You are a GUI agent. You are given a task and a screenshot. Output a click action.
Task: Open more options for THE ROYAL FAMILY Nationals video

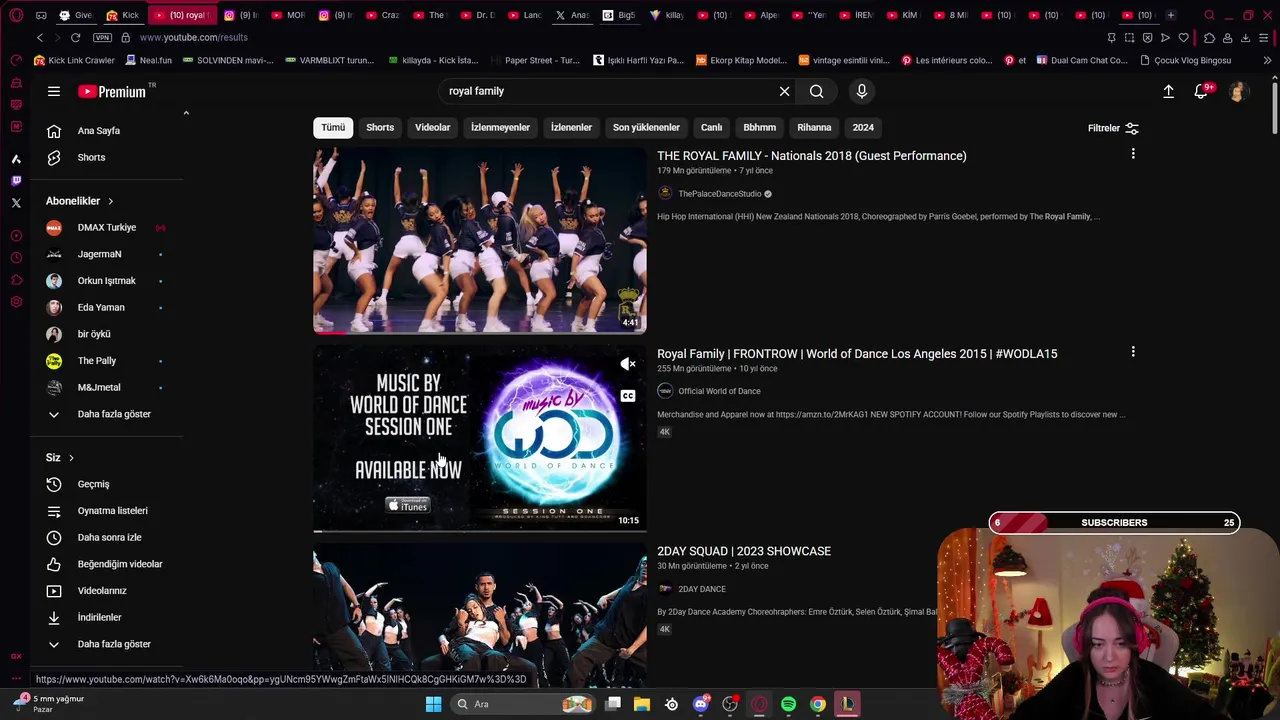[x=1133, y=154]
